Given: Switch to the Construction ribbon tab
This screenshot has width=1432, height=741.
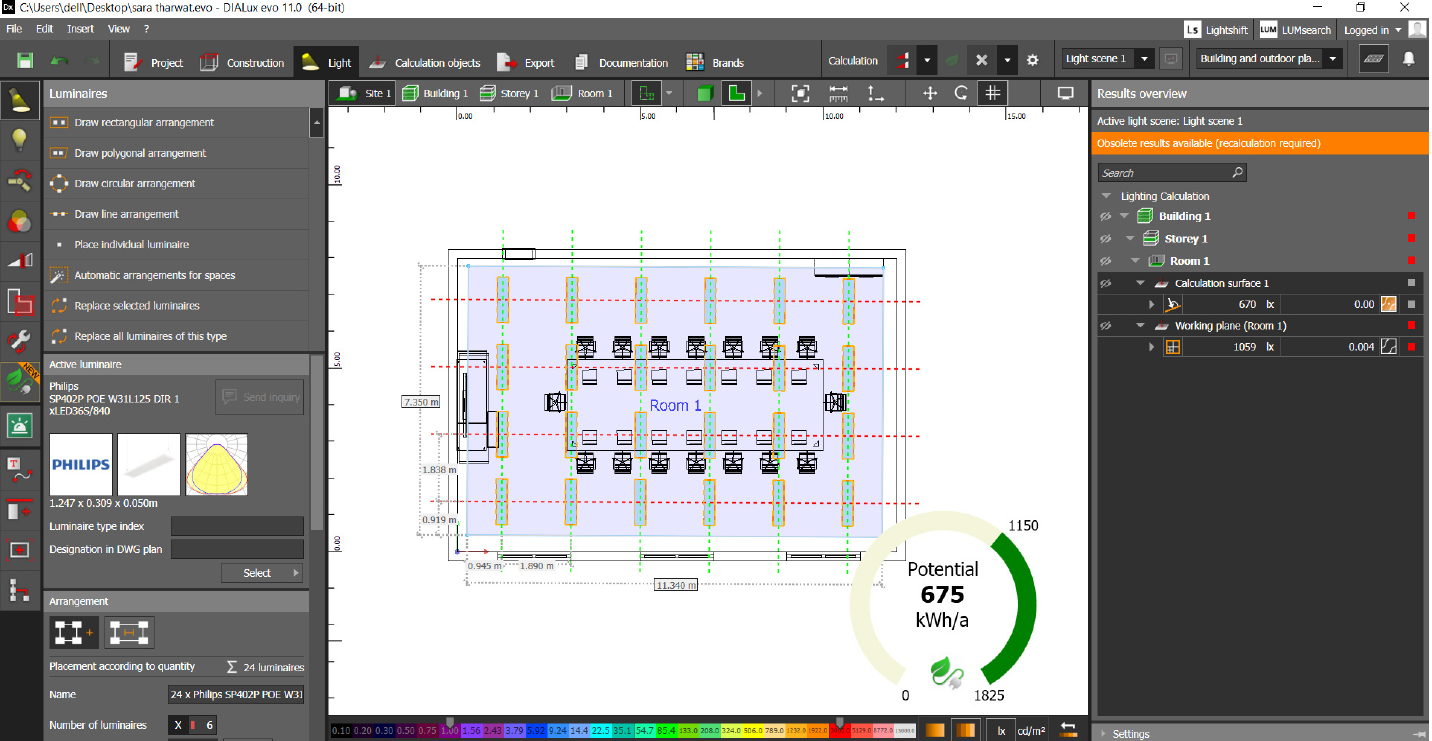Looking at the screenshot, I should click(x=253, y=61).
